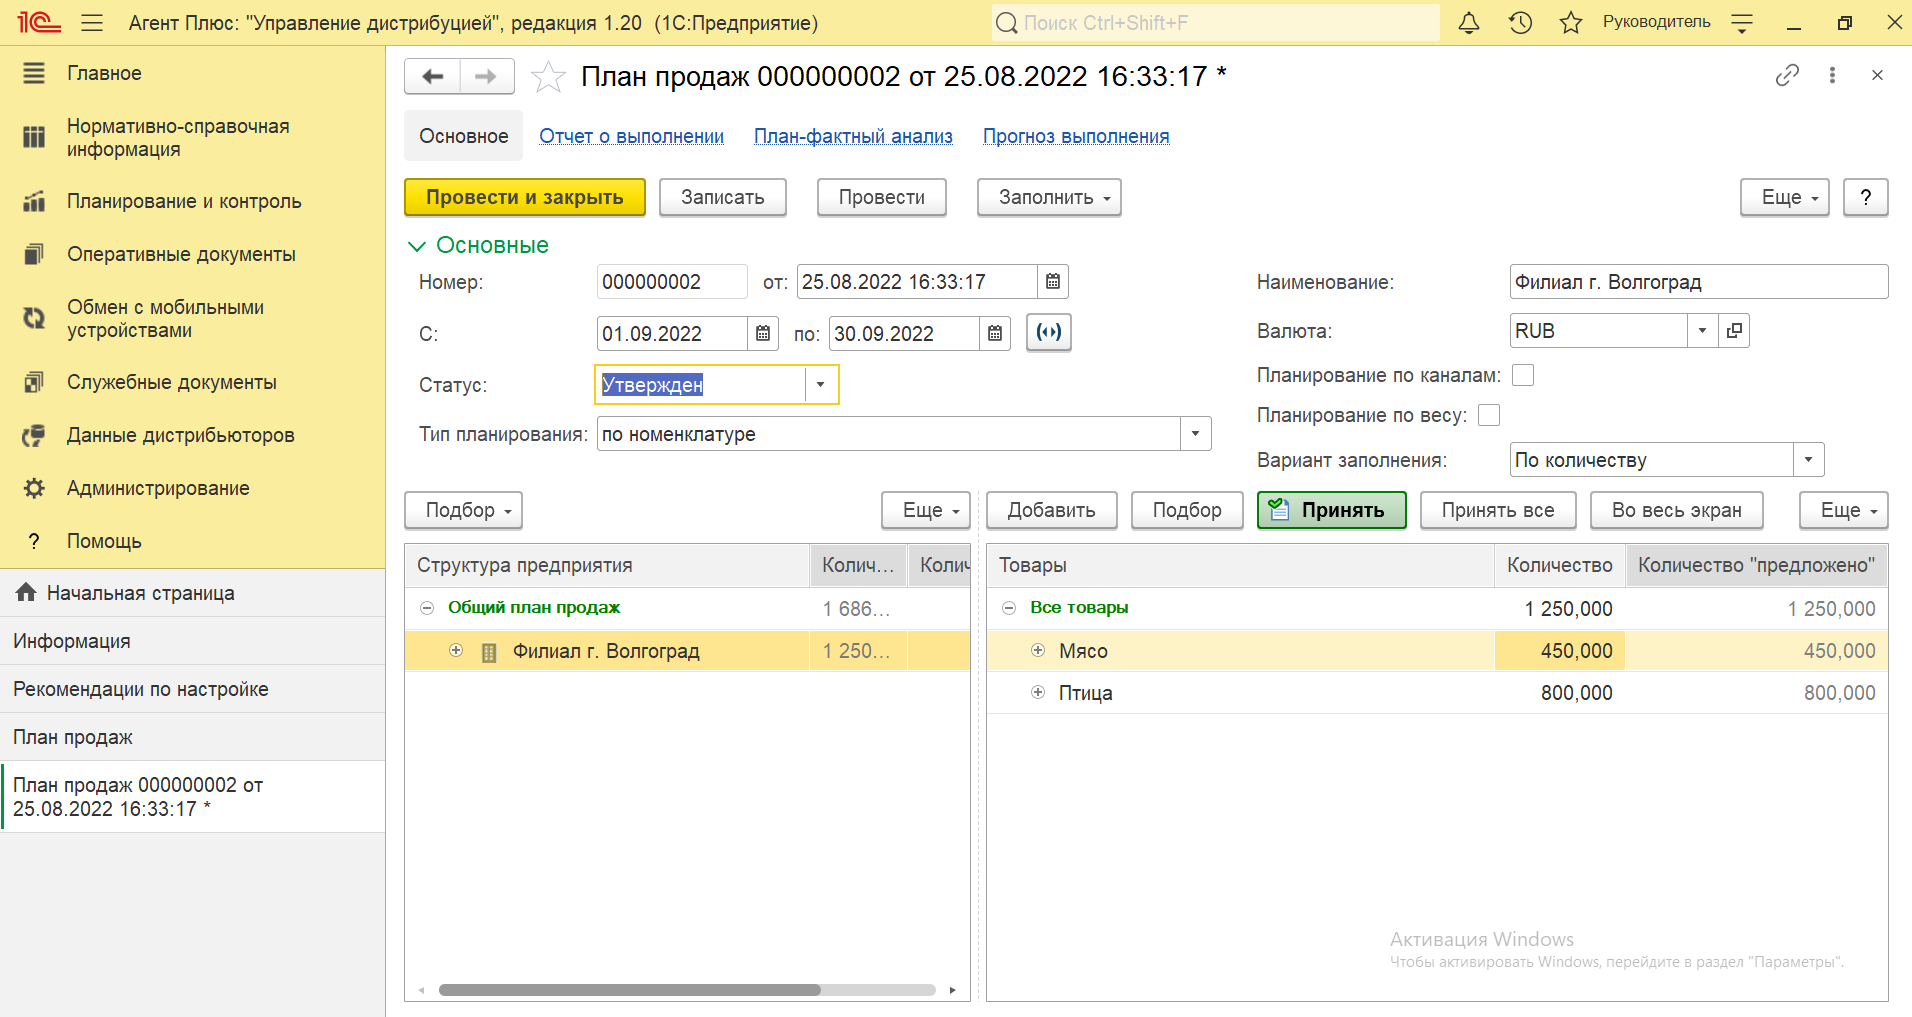Add to favorites with title bar star

pos(1571,23)
